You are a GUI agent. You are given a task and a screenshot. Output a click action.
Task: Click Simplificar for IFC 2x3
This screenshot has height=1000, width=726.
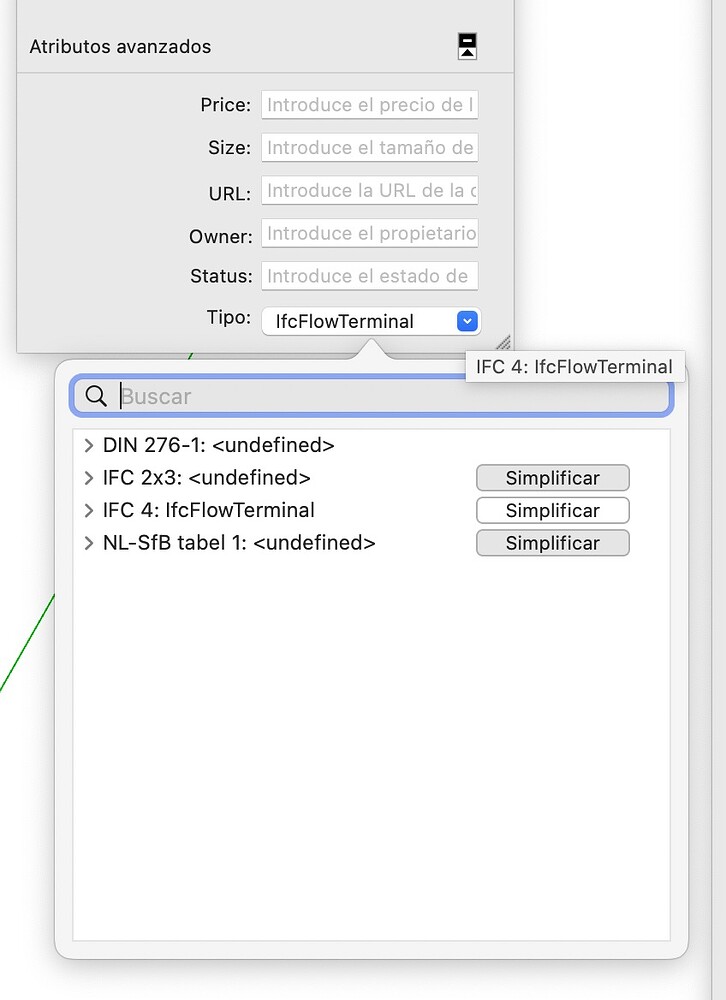tap(552, 478)
